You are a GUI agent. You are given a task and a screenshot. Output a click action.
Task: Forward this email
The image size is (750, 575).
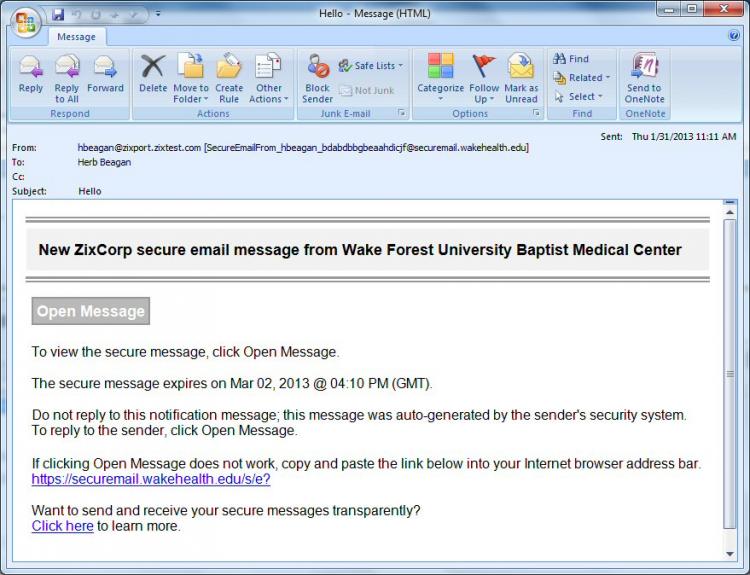pos(105,75)
